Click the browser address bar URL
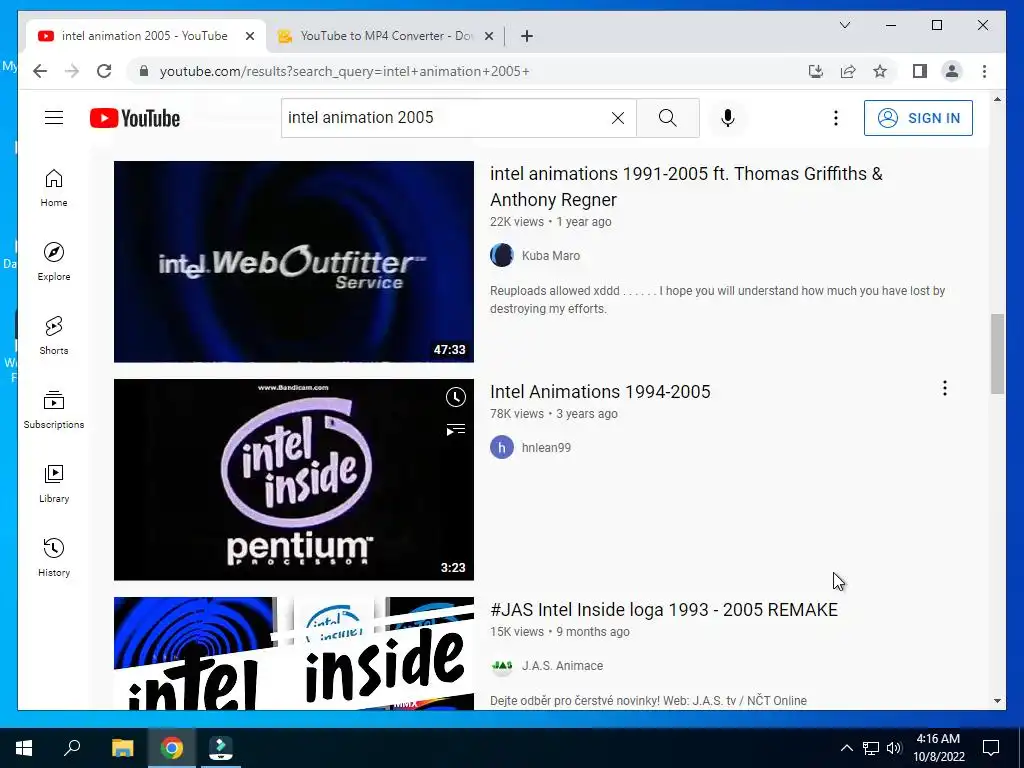The image size is (1024, 768). click(345, 71)
